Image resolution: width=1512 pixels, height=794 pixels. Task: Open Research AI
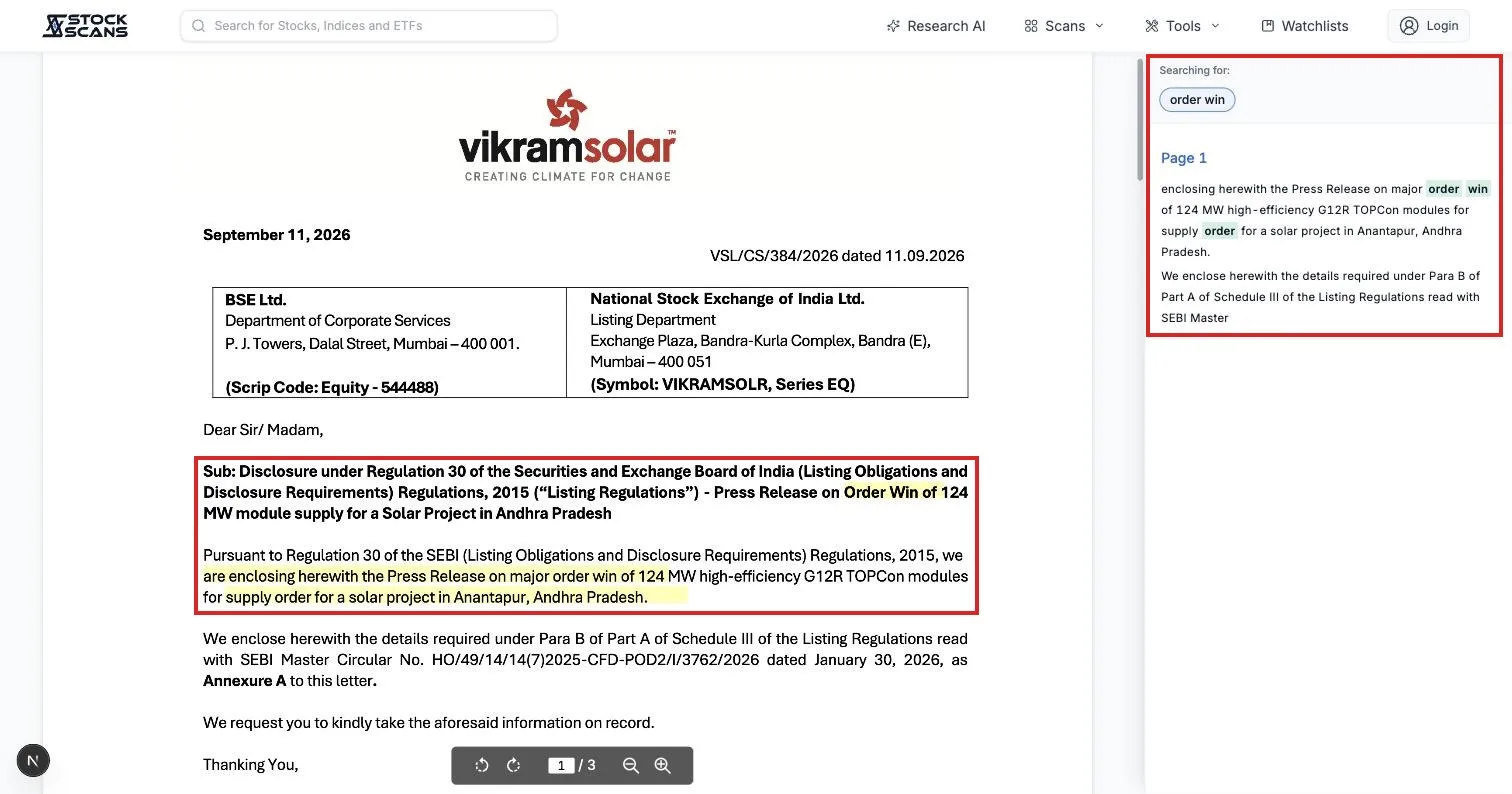(x=936, y=26)
